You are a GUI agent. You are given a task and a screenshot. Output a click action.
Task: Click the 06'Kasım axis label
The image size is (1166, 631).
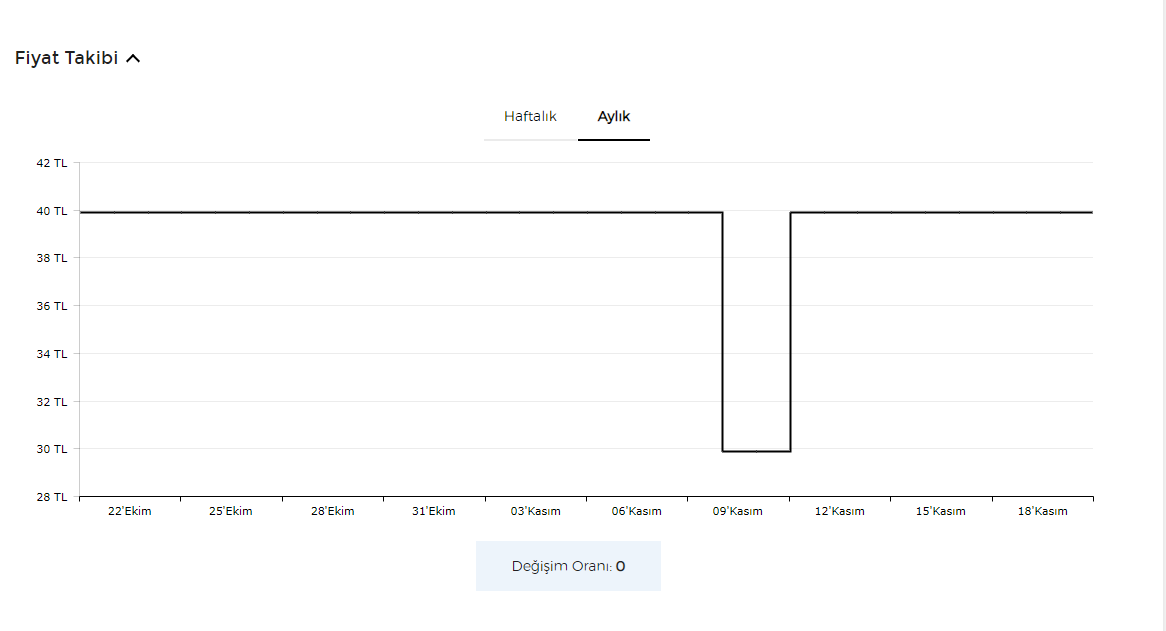(637, 511)
